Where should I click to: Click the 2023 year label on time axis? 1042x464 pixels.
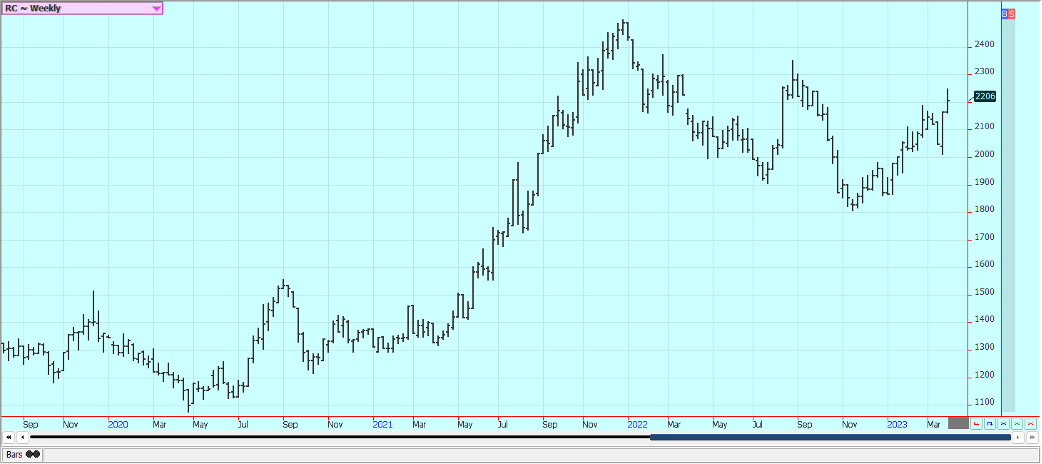pos(896,423)
